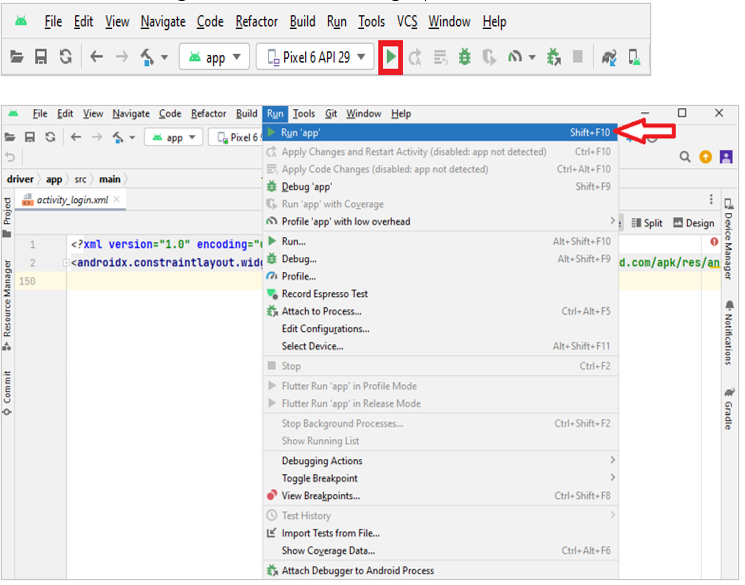The image size is (745, 585).
Task: Click the Save All icon in top toolbar
Action: (x=41, y=57)
